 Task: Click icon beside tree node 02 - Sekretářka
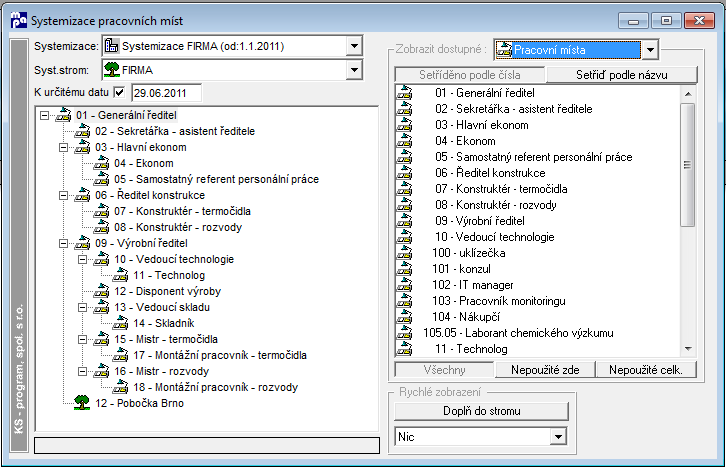(82, 131)
